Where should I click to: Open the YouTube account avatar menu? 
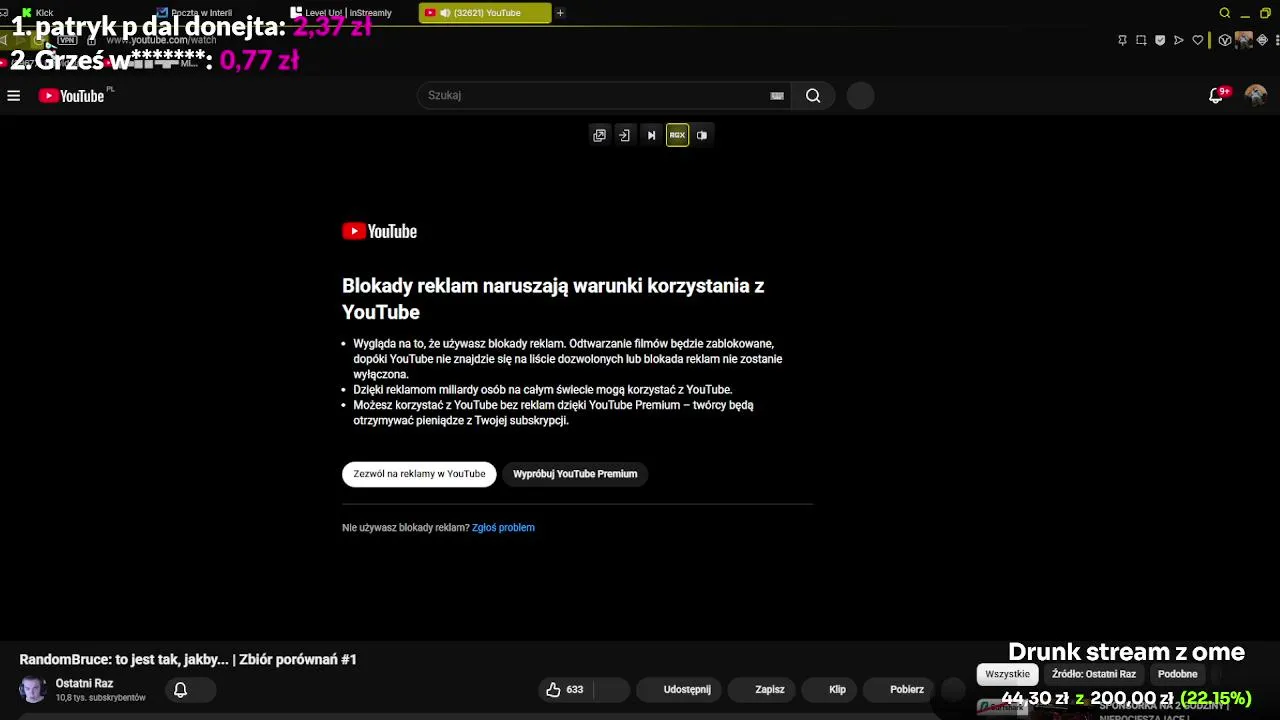[x=1256, y=96]
